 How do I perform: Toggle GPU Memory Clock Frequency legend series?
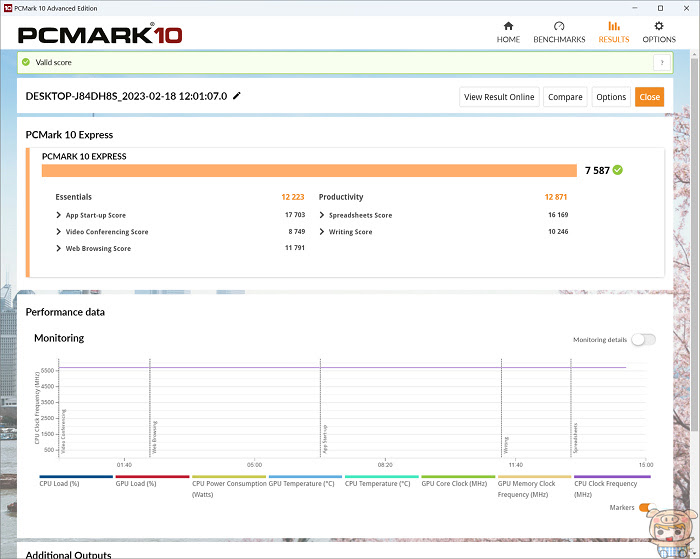pyautogui.click(x=534, y=487)
